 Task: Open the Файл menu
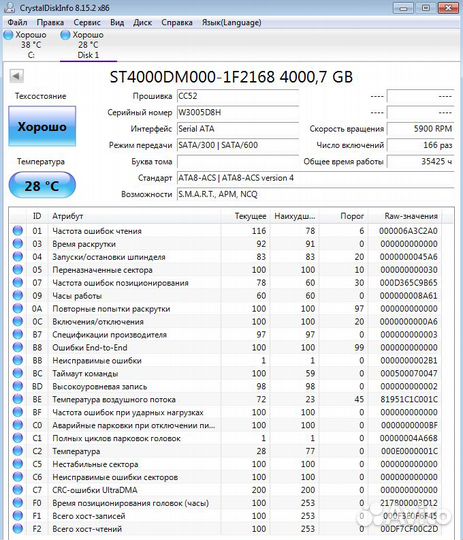(17, 22)
